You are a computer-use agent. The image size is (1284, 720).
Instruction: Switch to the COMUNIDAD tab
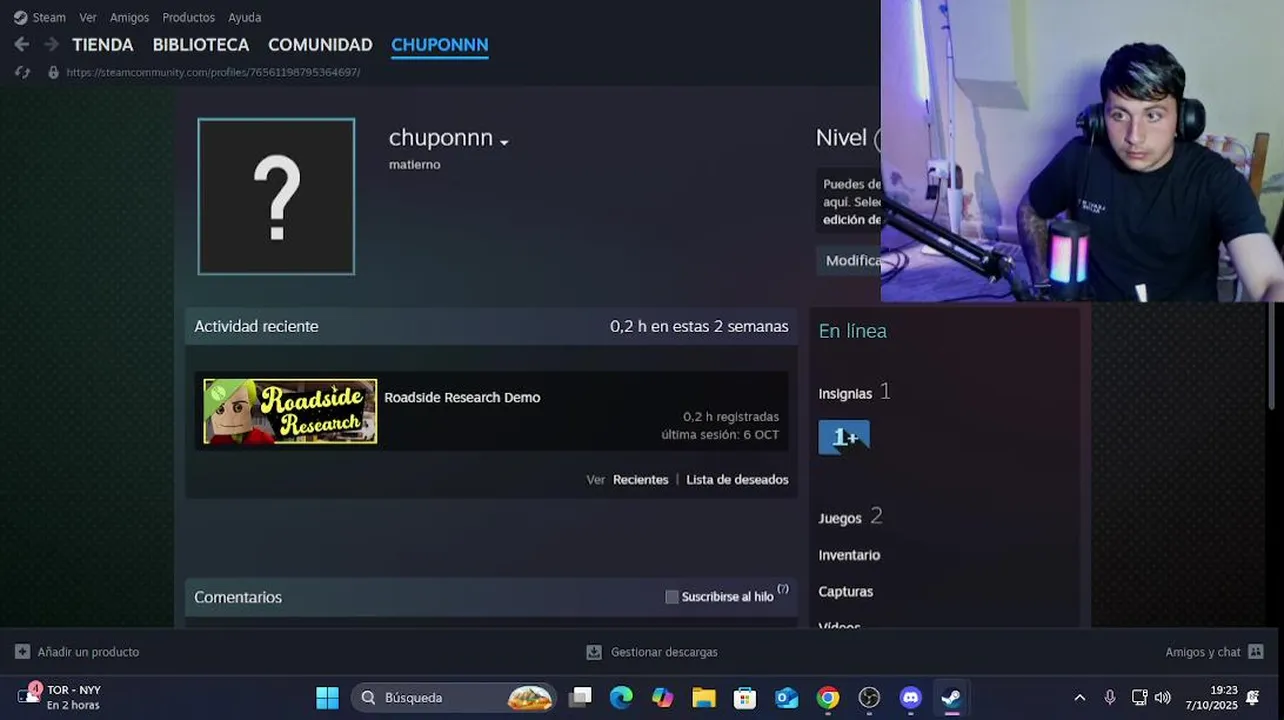pos(320,45)
